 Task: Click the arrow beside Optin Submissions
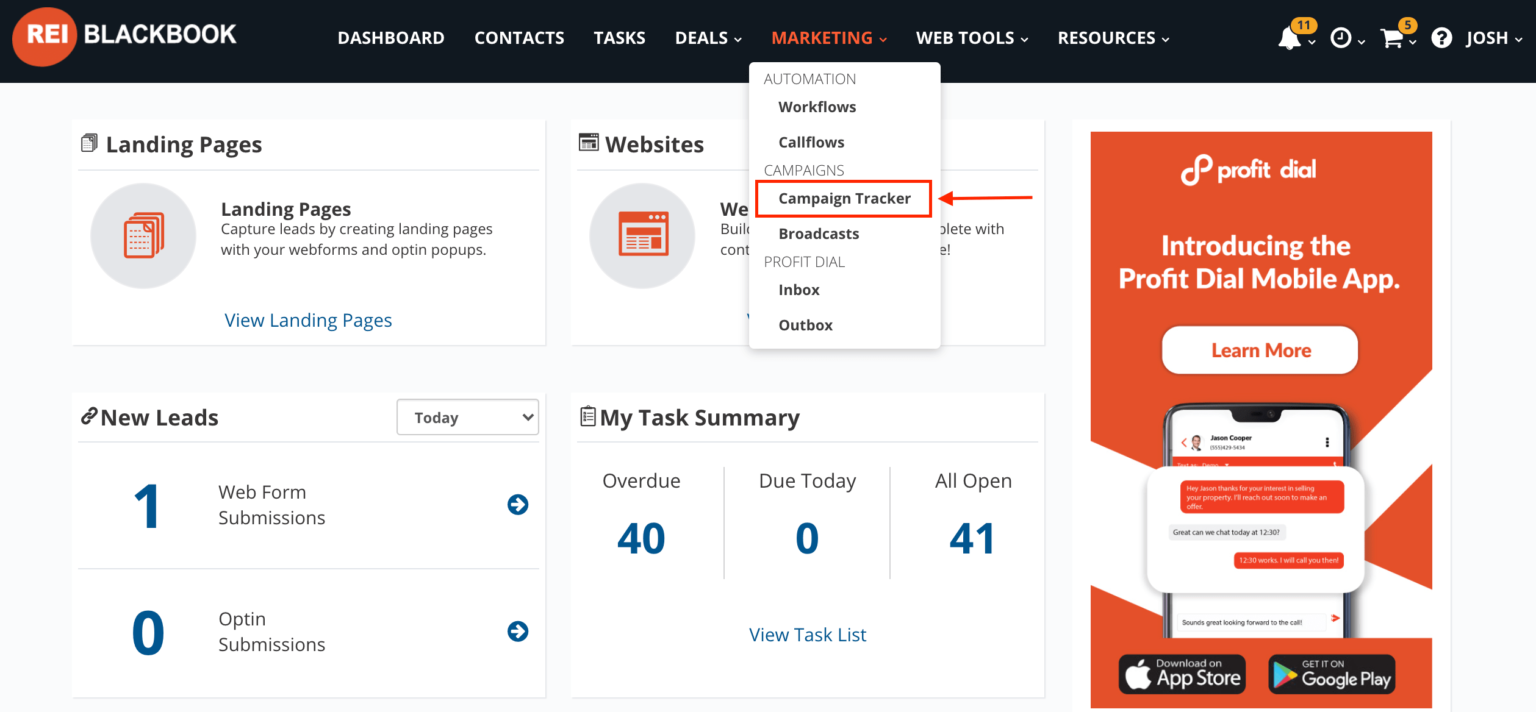point(517,631)
